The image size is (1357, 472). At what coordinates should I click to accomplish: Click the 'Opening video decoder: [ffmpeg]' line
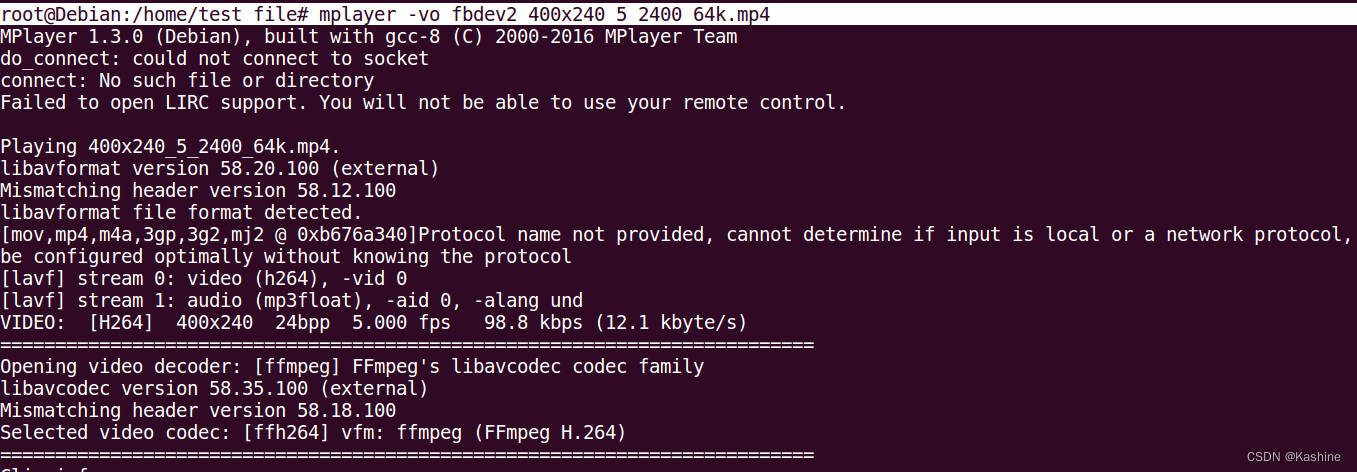click(352, 366)
